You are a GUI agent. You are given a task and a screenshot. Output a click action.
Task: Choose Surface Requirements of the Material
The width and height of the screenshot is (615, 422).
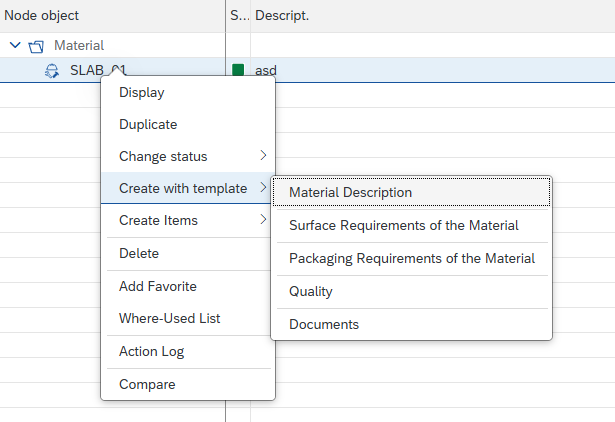point(403,225)
